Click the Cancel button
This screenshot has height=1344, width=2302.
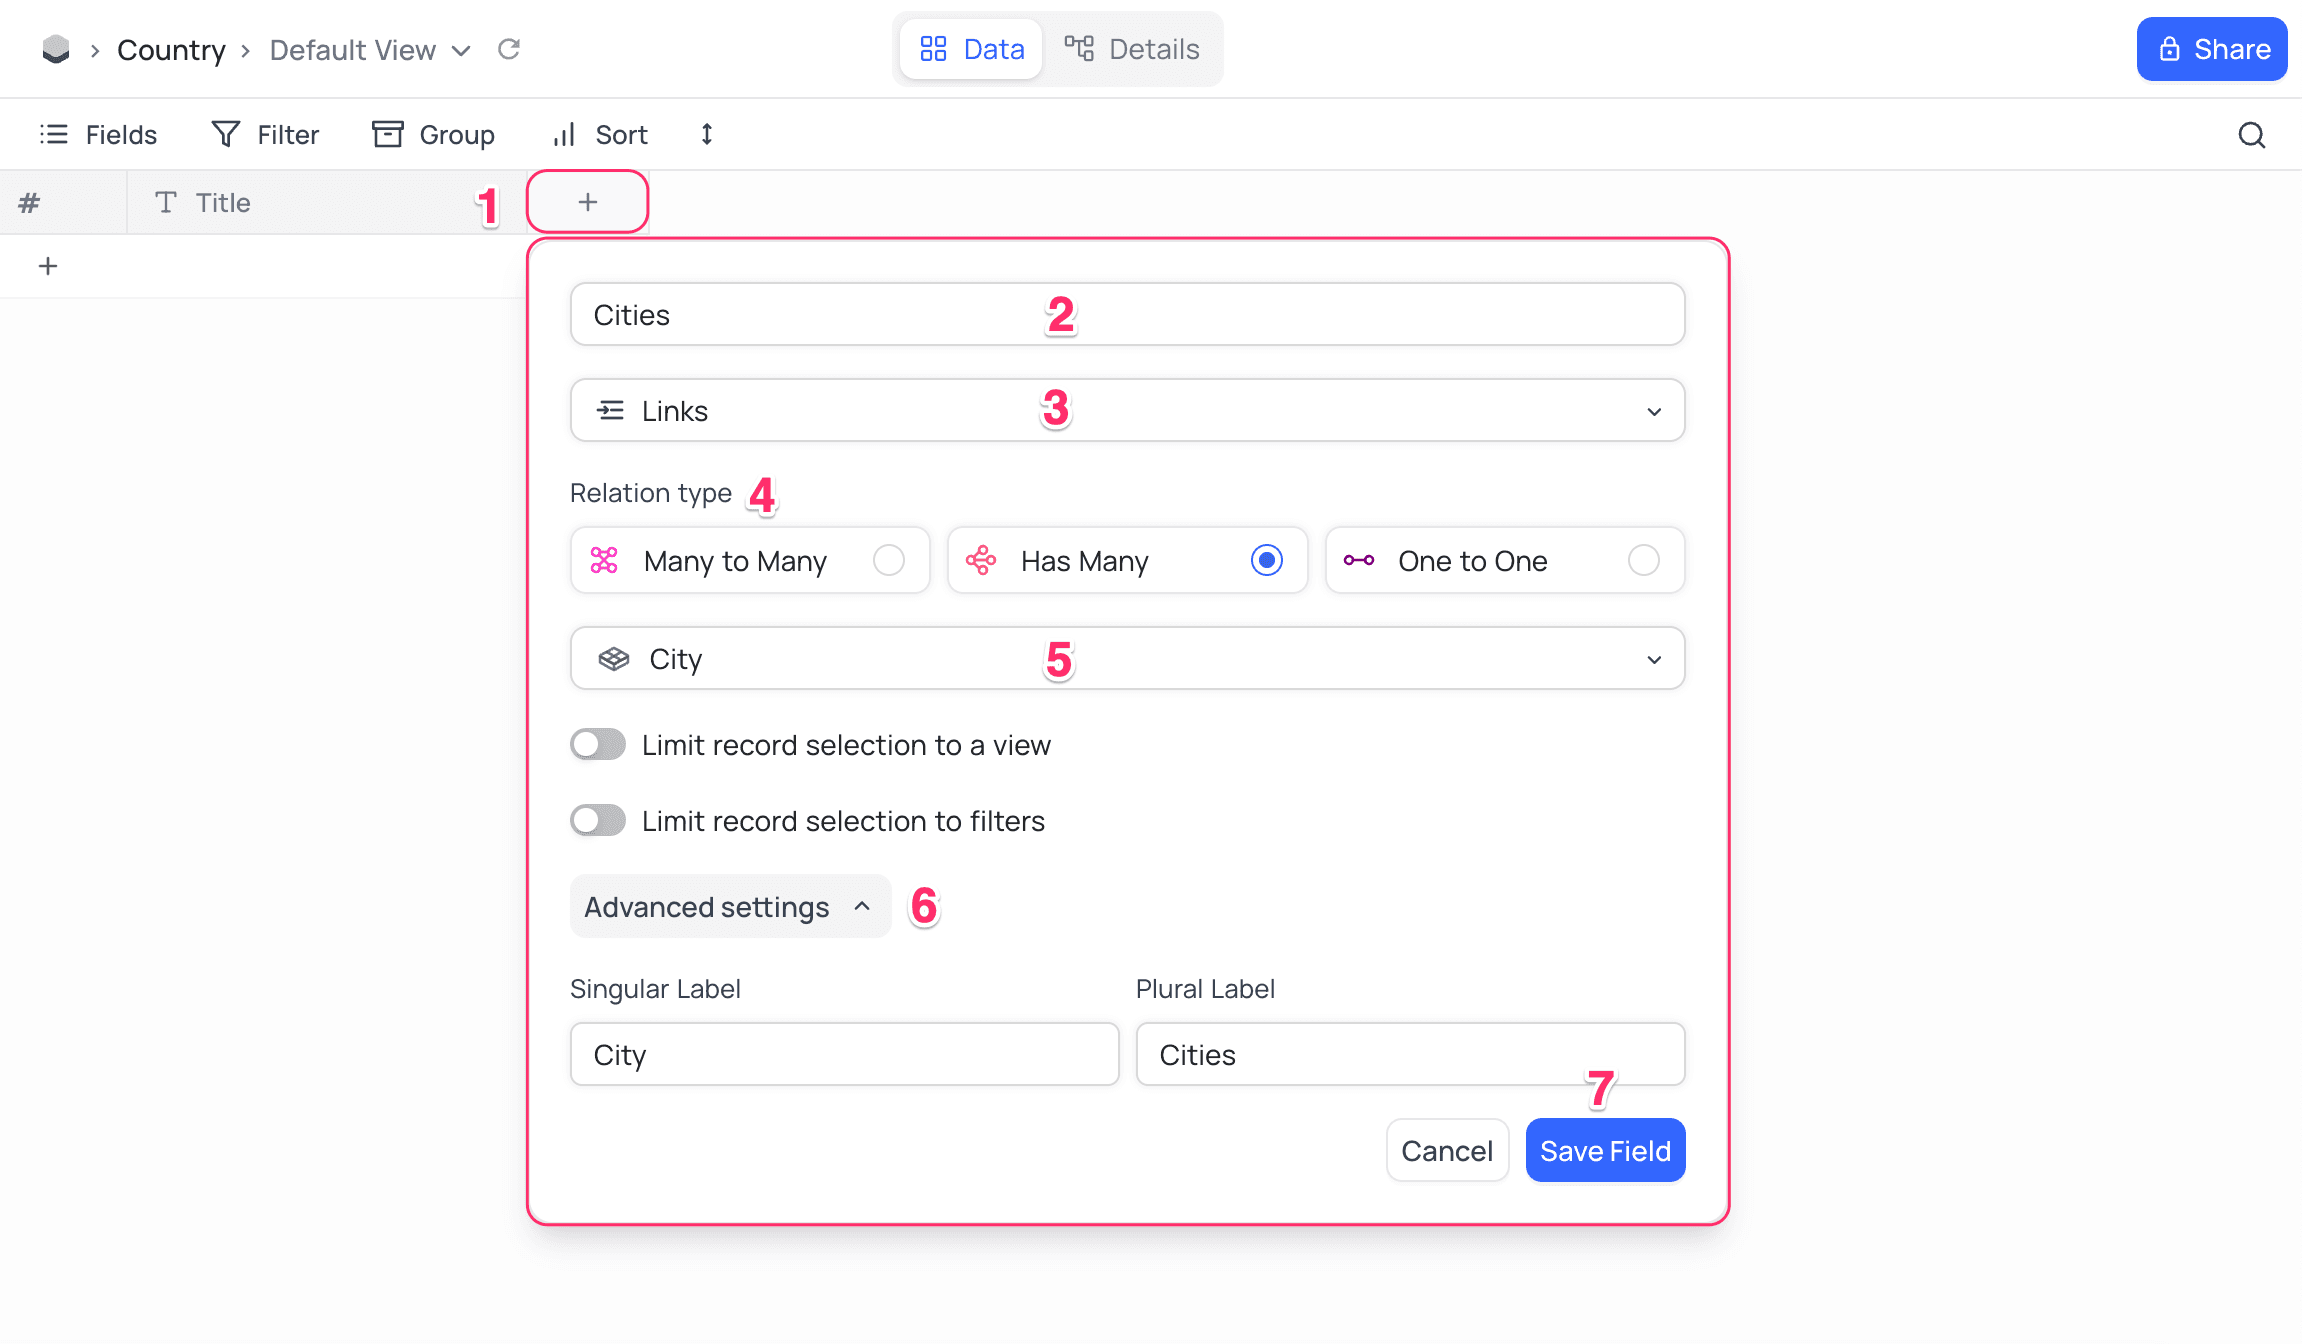pos(1446,1150)
